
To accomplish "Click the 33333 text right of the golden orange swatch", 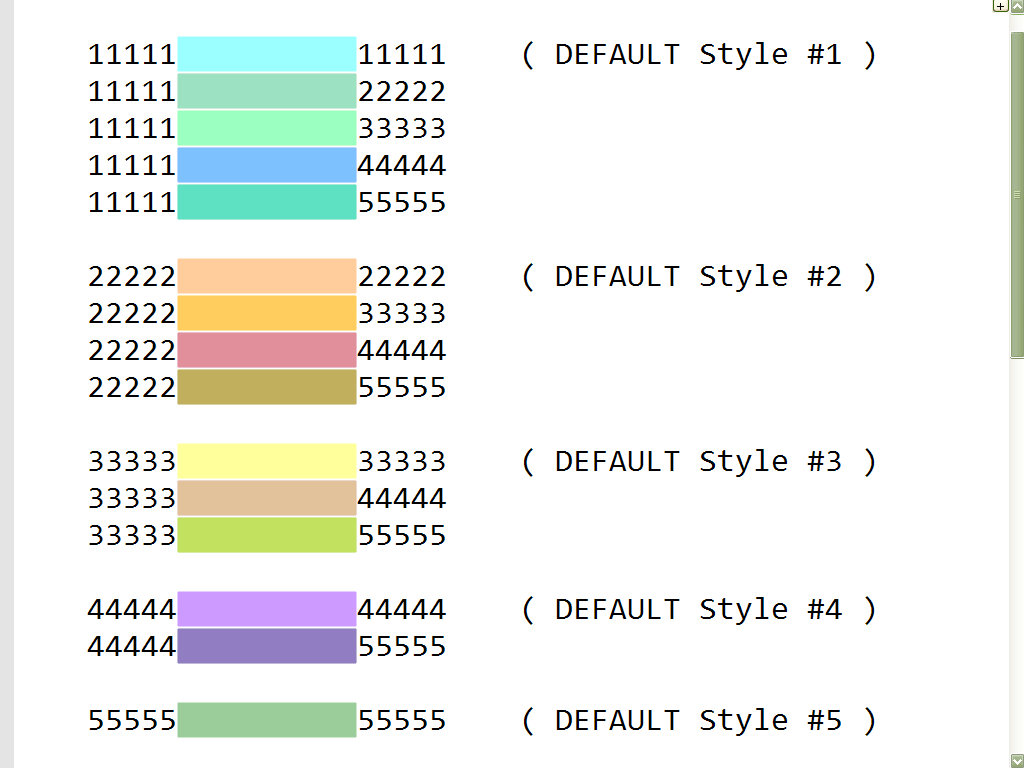I will [402, 313].
